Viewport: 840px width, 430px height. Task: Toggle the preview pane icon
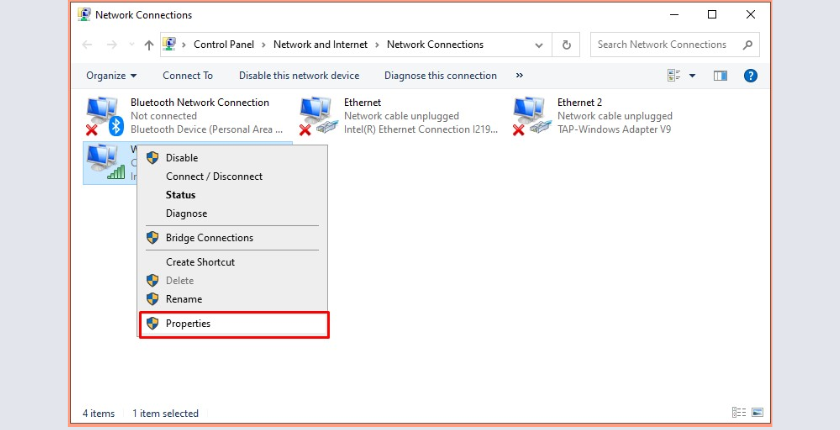point(721,76)
